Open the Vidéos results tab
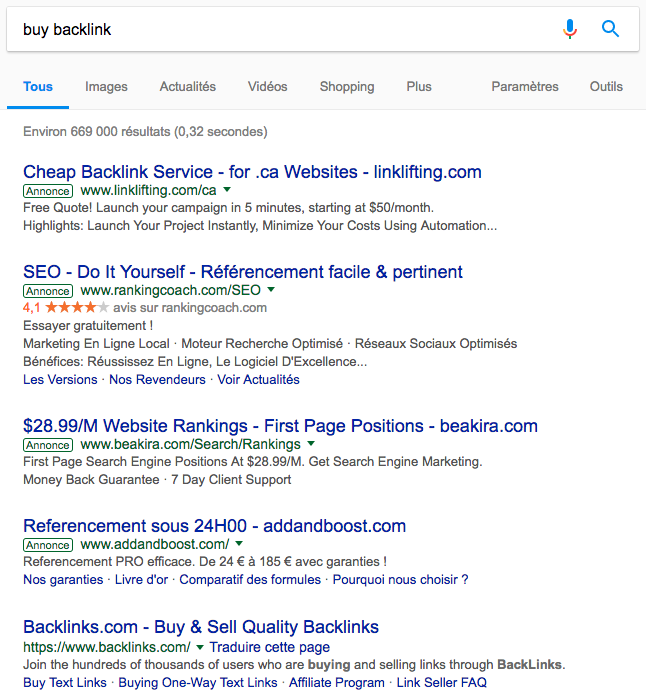This screenshot has width=646, height=699. 267,86
